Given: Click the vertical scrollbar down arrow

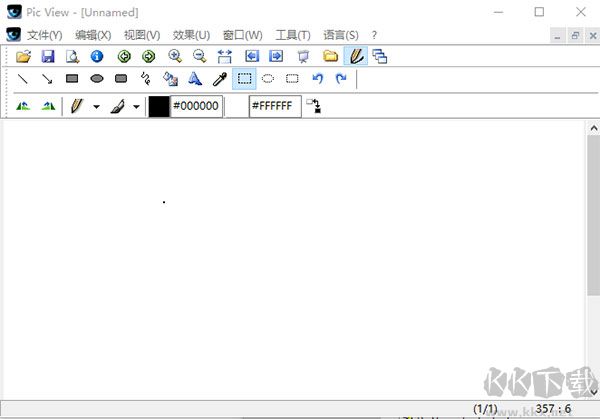Looking at the screenshot, I should pyautogui.click(x=593, y=392).
